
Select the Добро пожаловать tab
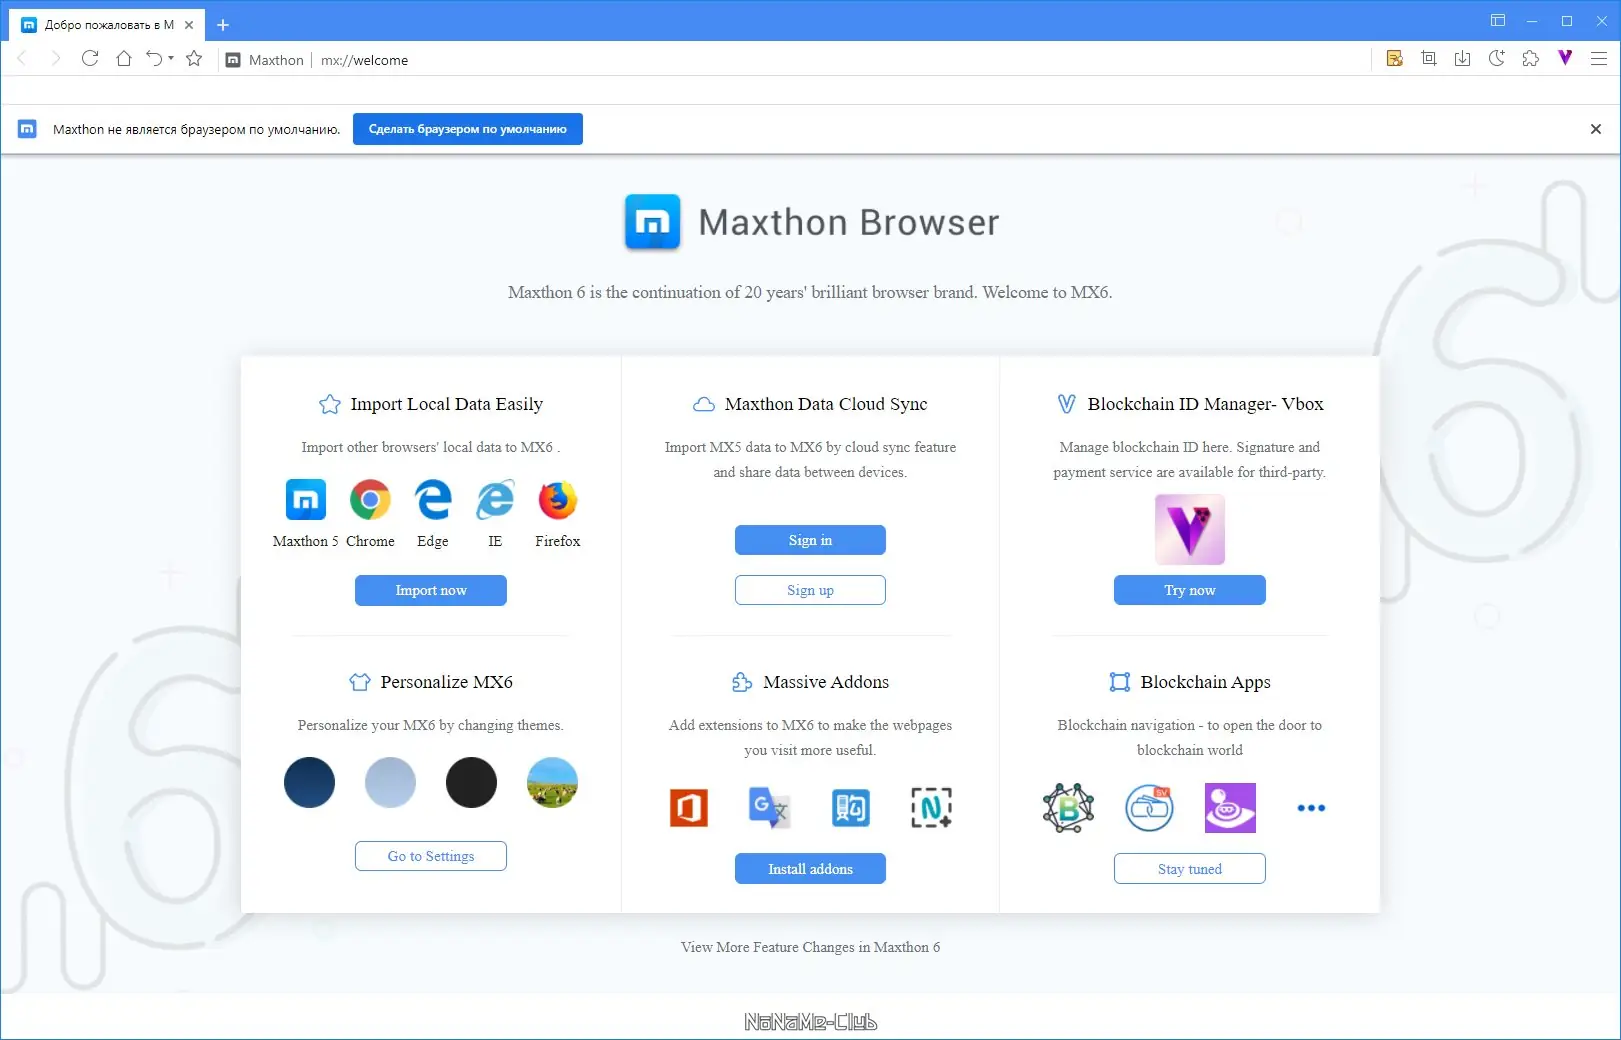click(x=108, y=25)
